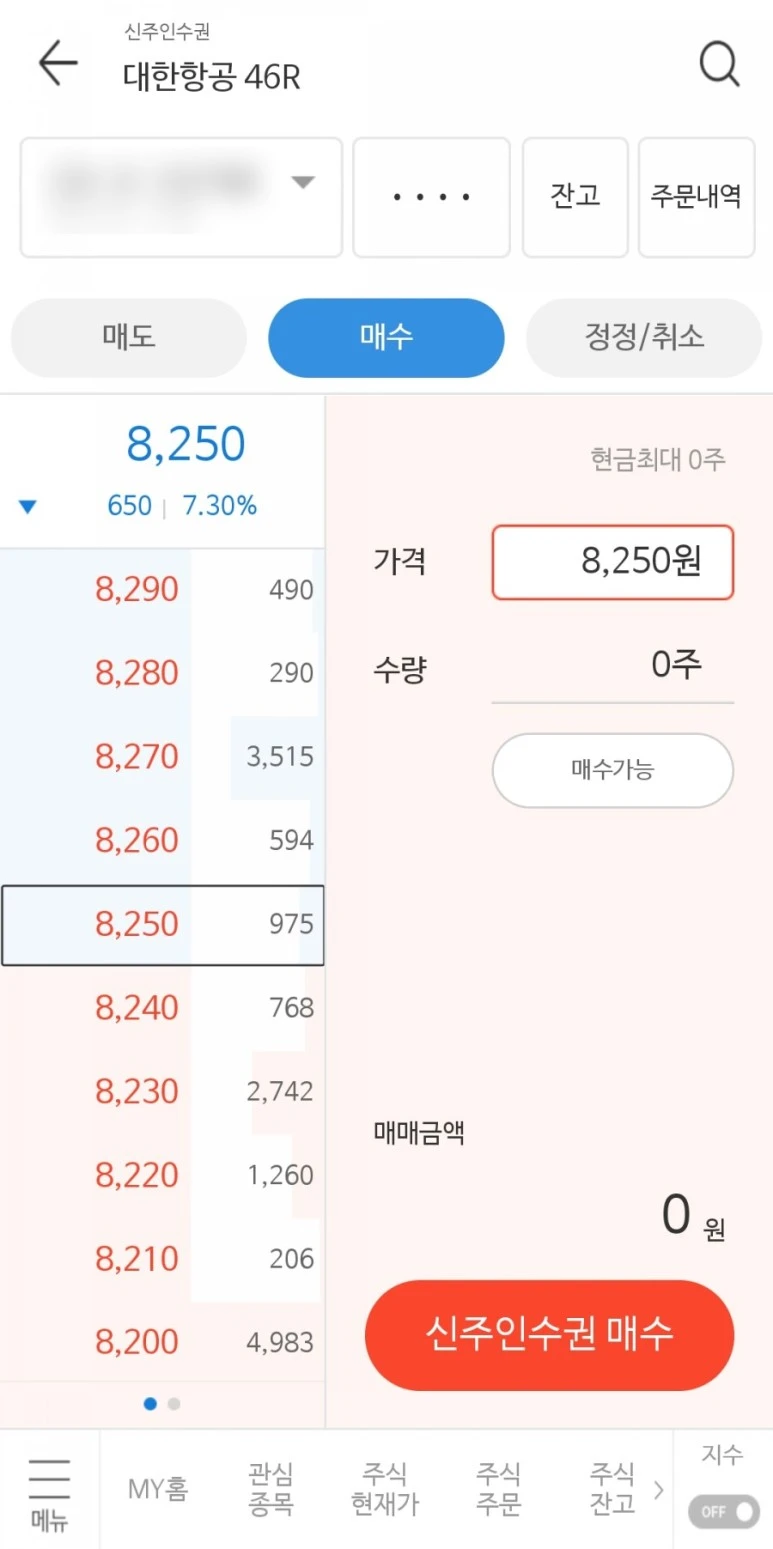Tap the 가격 8,250원 price field
773x1549 pixels.
612,562
